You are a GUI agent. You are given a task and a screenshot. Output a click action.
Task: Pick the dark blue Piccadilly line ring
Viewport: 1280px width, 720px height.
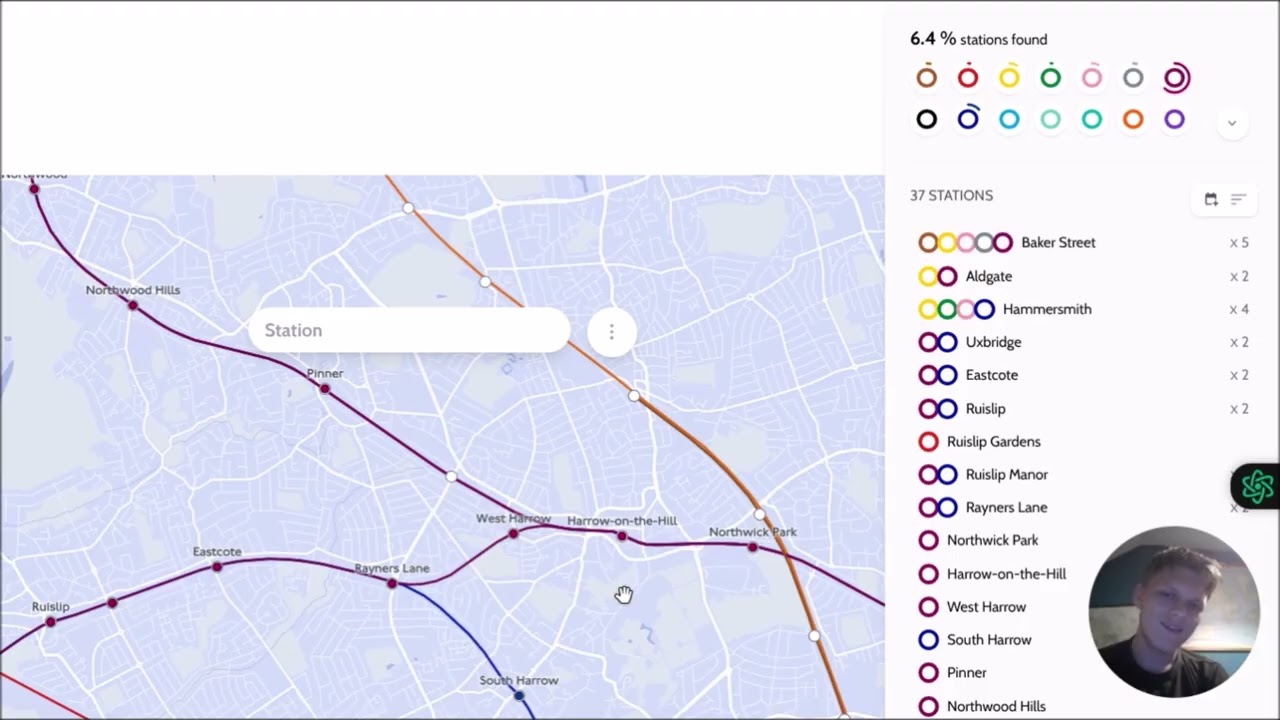click(x=968, y=119)
